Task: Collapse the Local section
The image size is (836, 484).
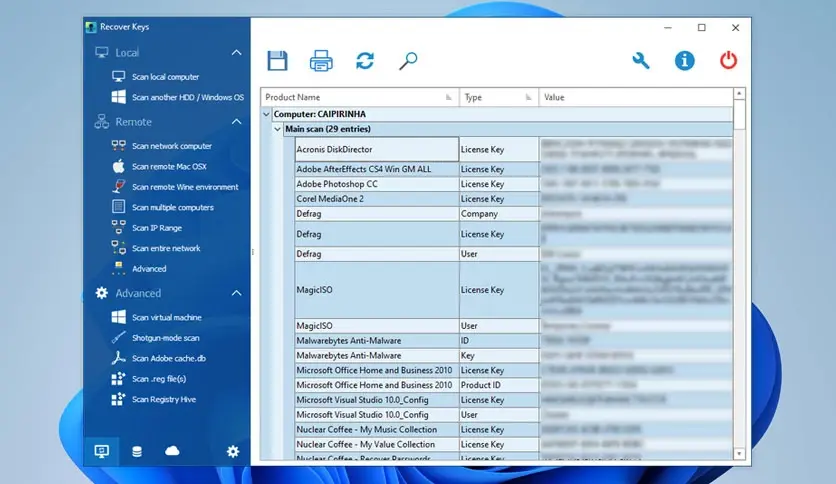Action: (x=236, y=53)
